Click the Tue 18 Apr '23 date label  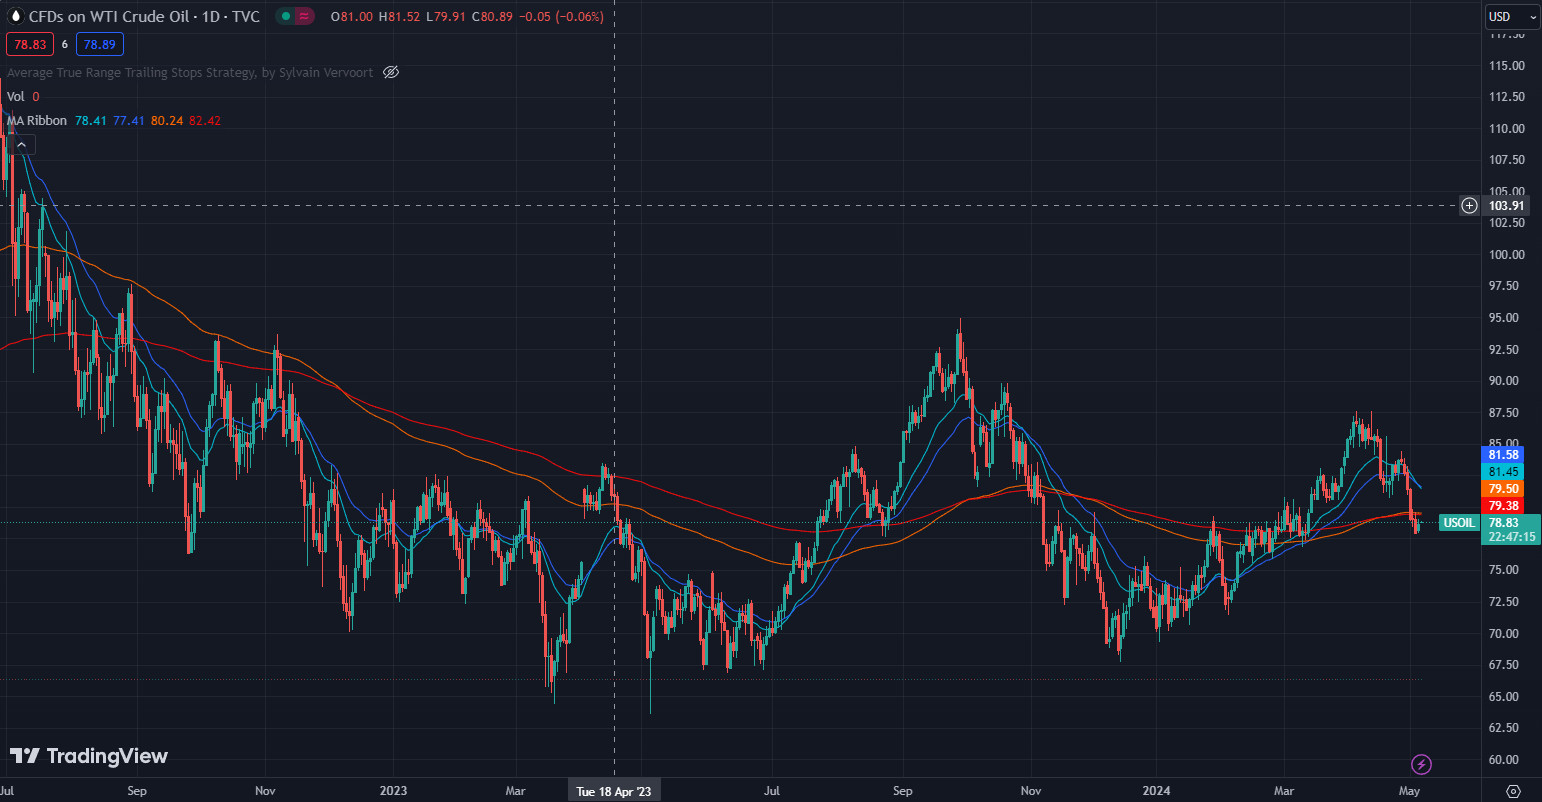click(x=614, y=791)
